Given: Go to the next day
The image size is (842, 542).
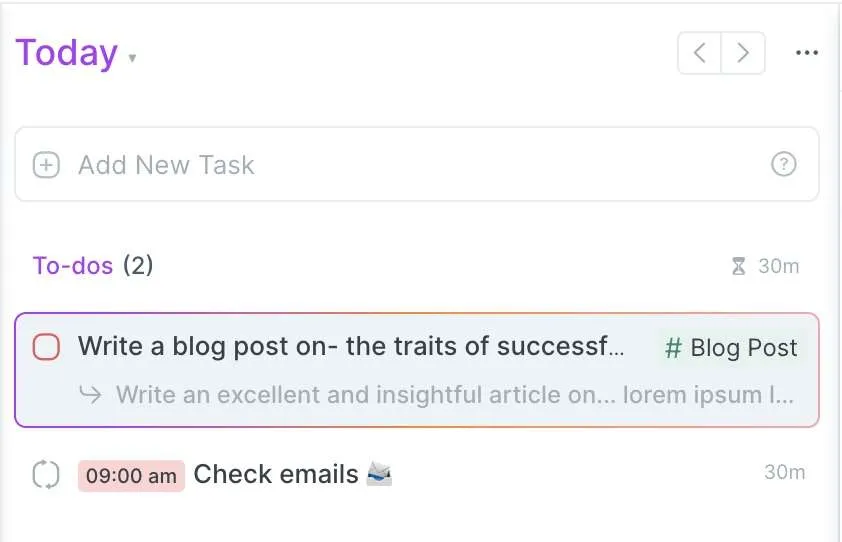Looking at the screenshot, I should coord(743,53).
